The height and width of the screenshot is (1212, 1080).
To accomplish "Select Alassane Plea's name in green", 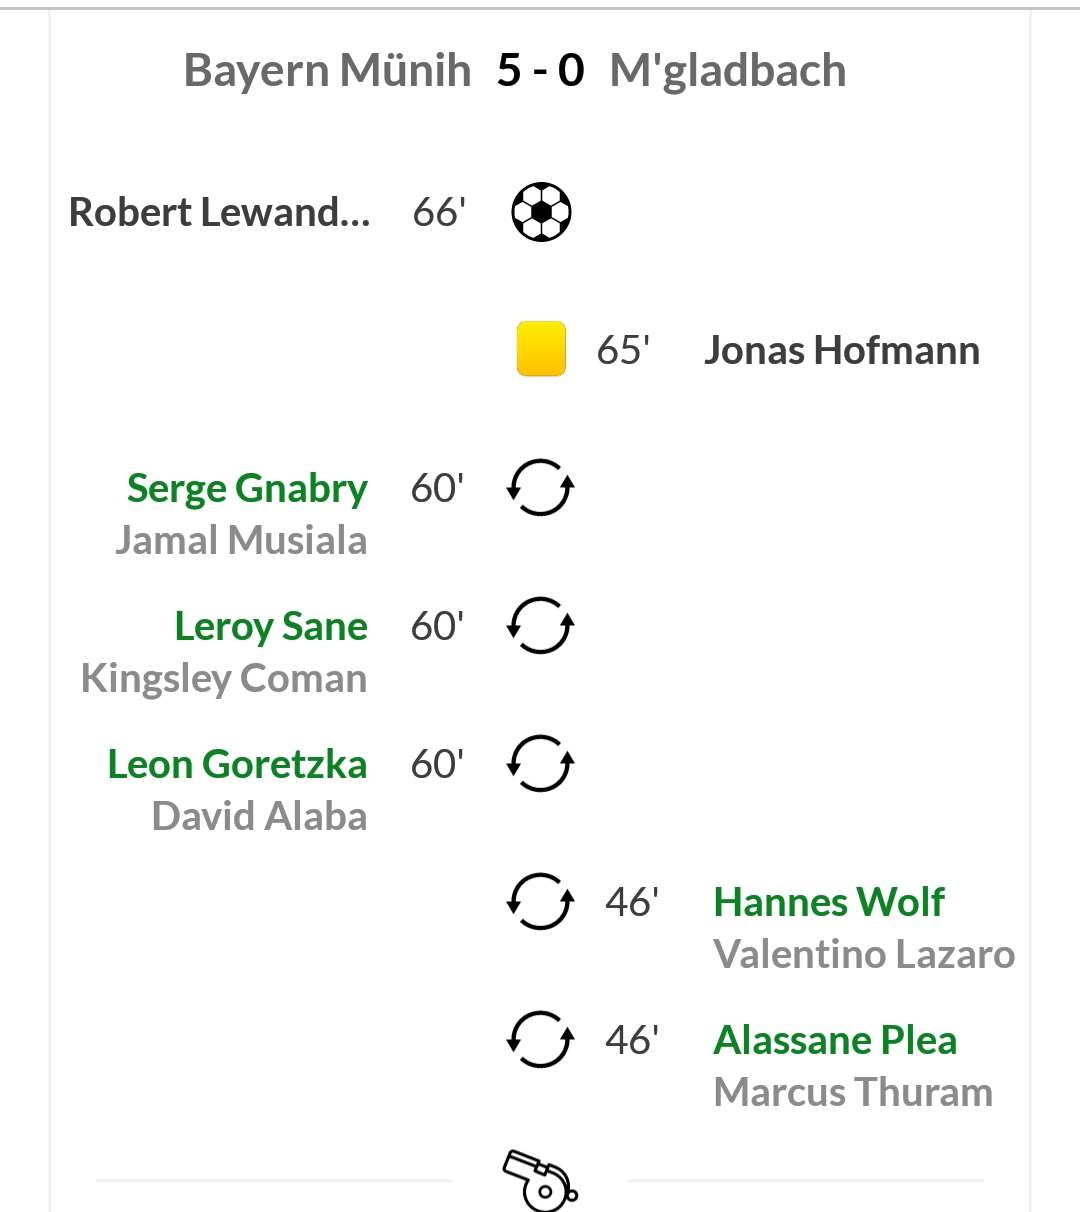I will 835,1040.
